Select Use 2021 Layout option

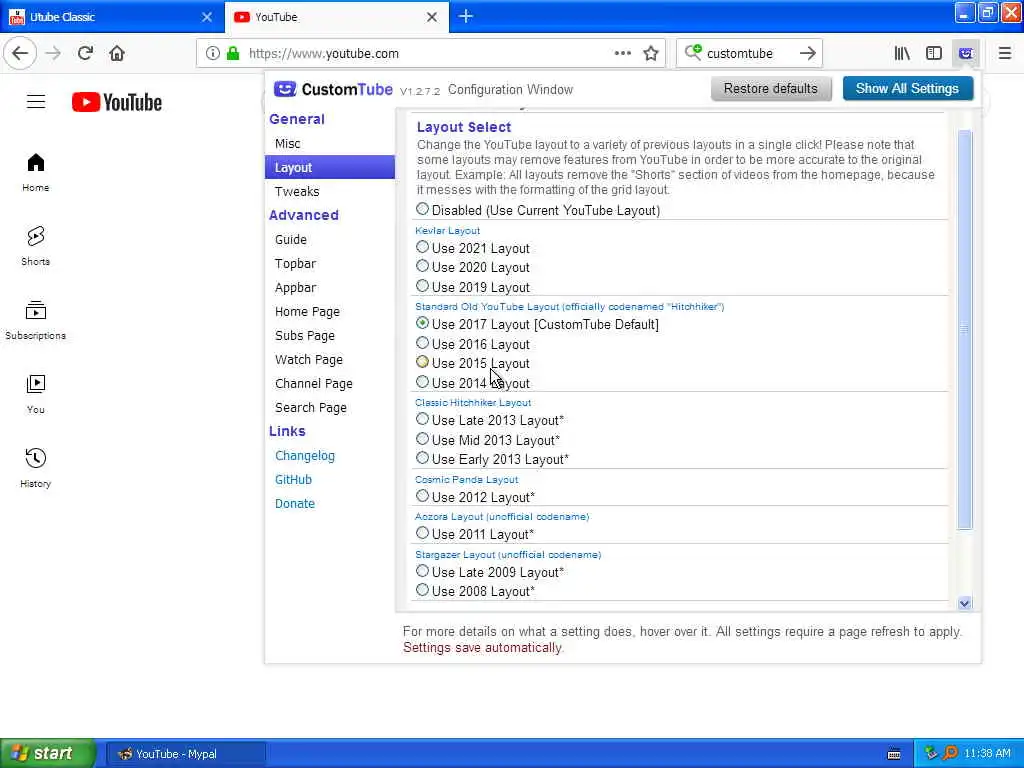pos(423,247)
